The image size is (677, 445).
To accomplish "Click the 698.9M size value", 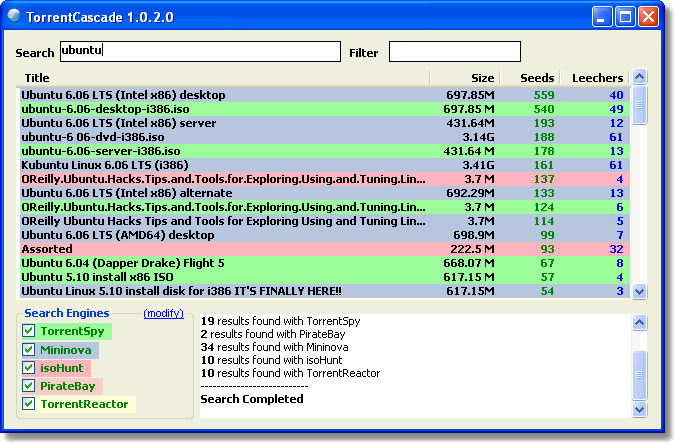I will tap(474, 235).
